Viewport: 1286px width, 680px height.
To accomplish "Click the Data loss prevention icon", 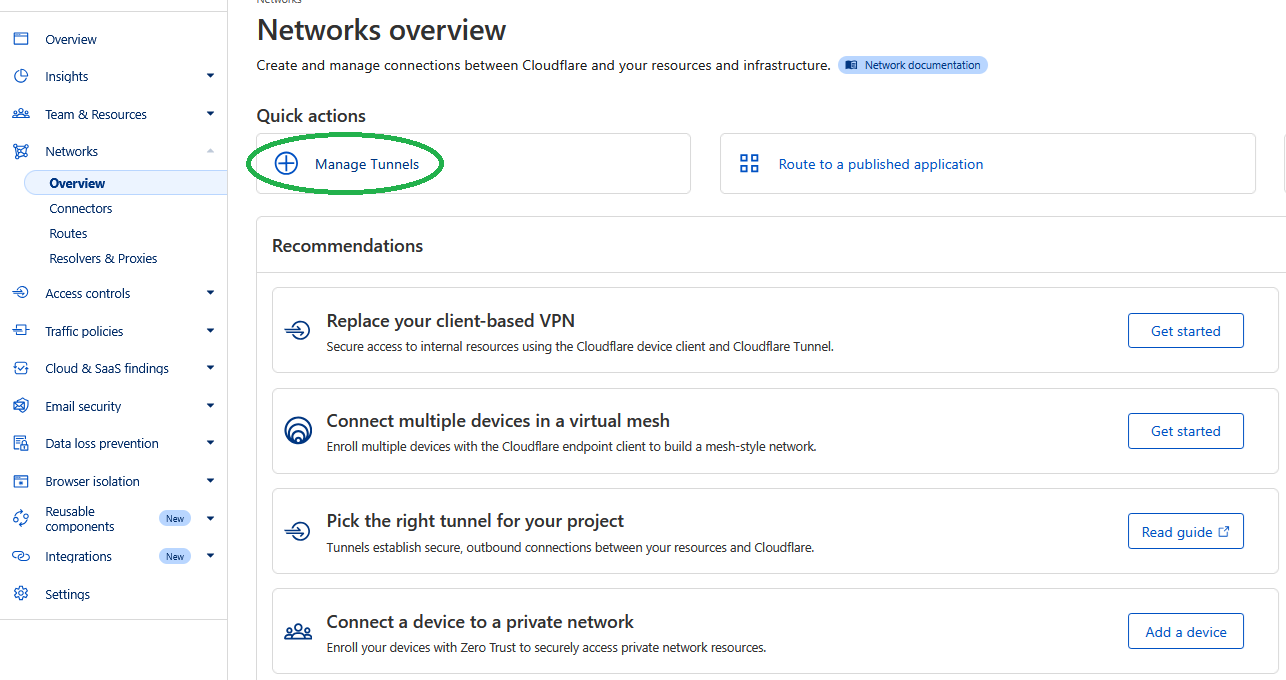I will pos(21,443).
